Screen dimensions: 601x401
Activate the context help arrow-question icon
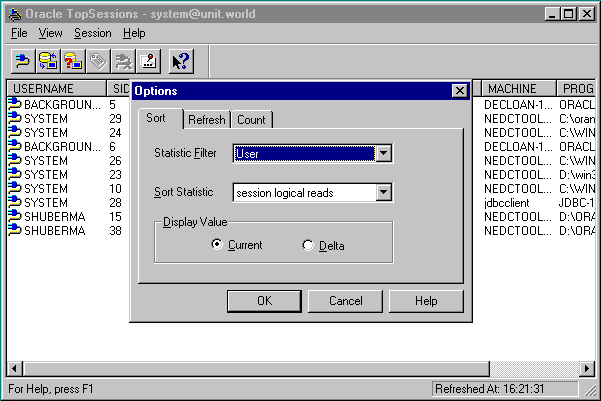point(181,61)
